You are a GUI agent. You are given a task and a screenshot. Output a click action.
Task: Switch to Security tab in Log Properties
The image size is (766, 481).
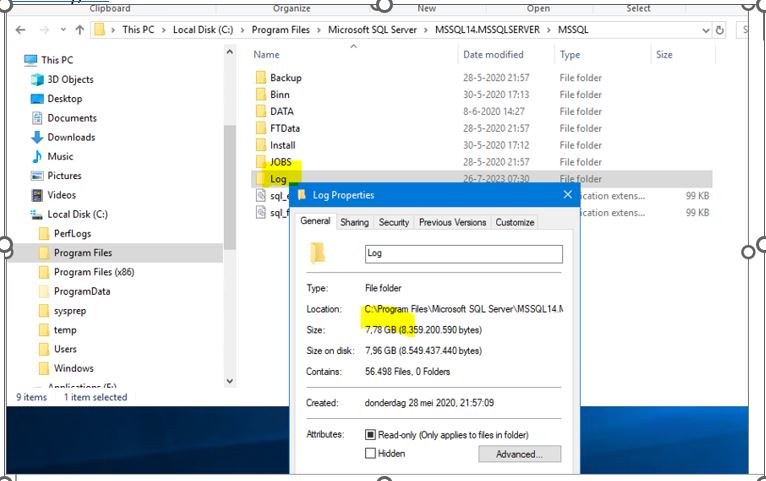pyautogui.click(x=394, y=223)
